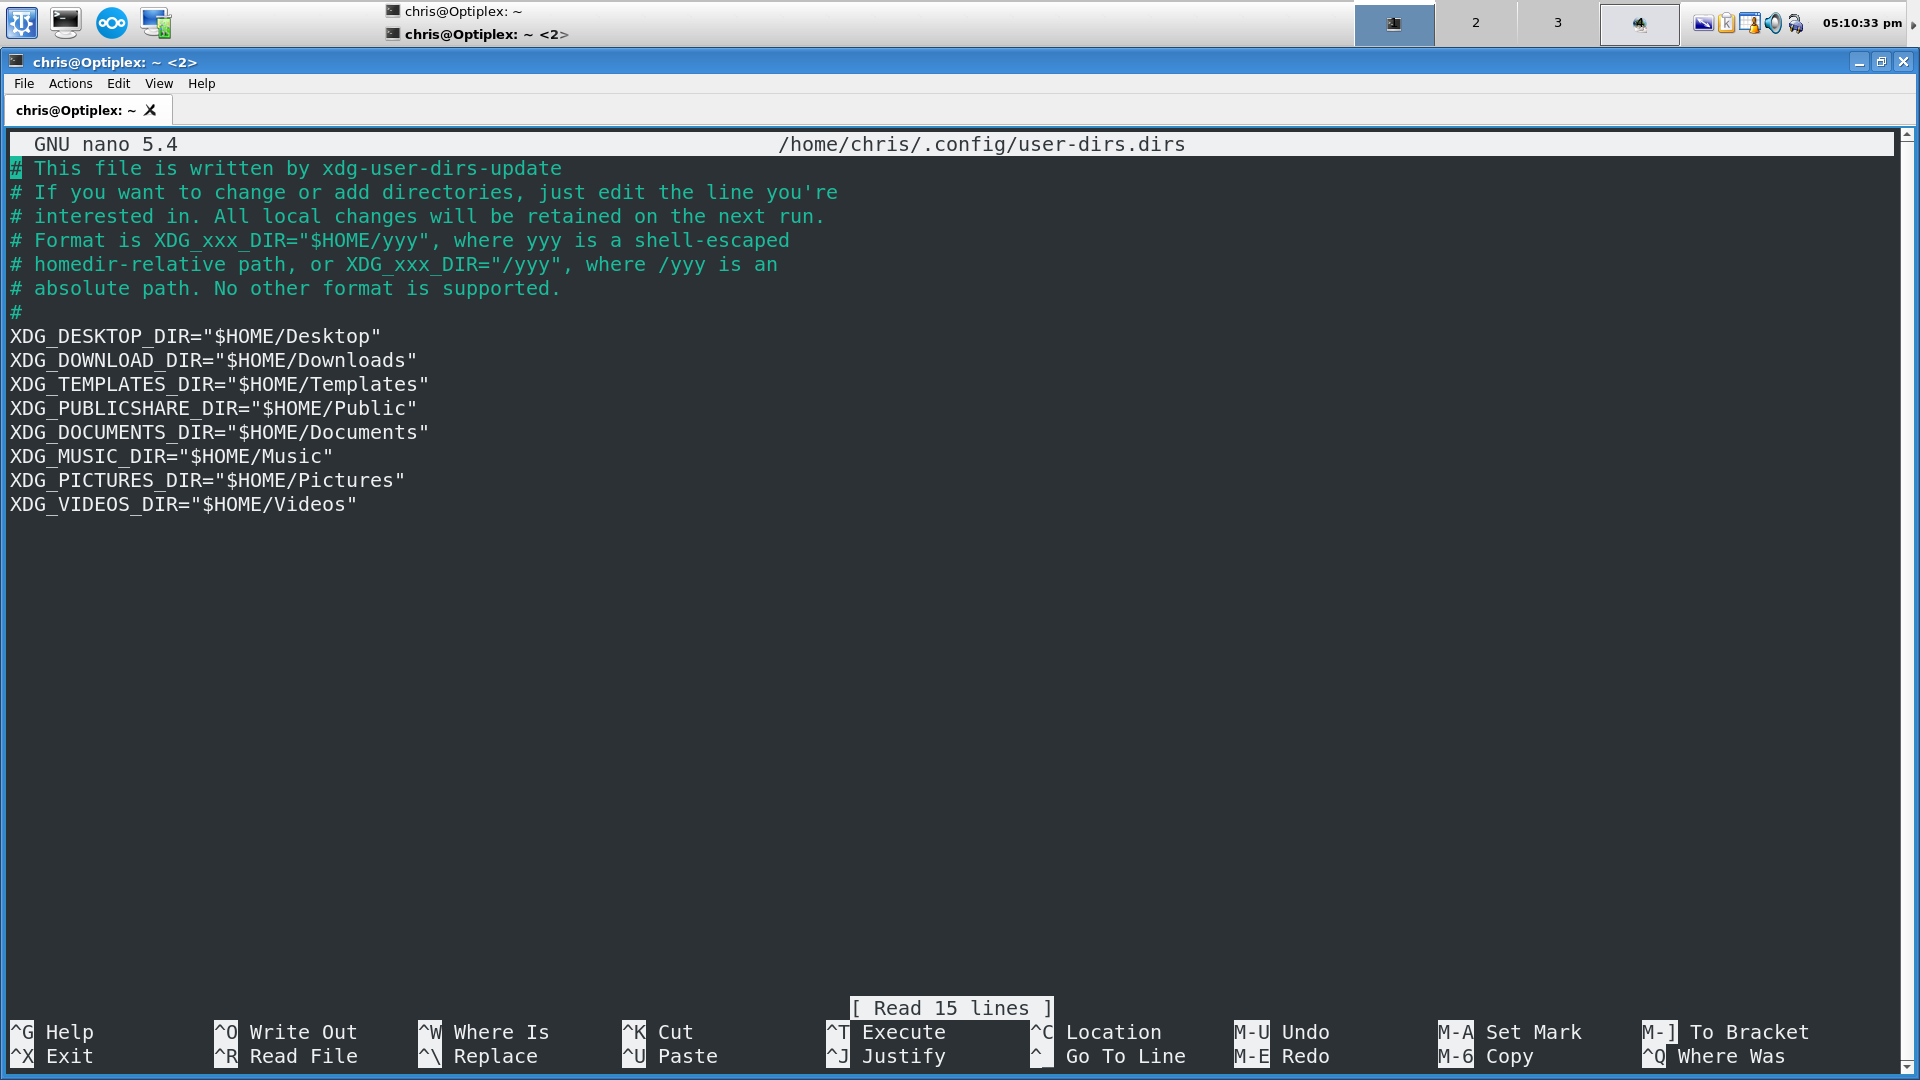Click the comment line 'interested in. All local changes'
This screenshot has height=1080, width=1920.
tap(418, 217)
